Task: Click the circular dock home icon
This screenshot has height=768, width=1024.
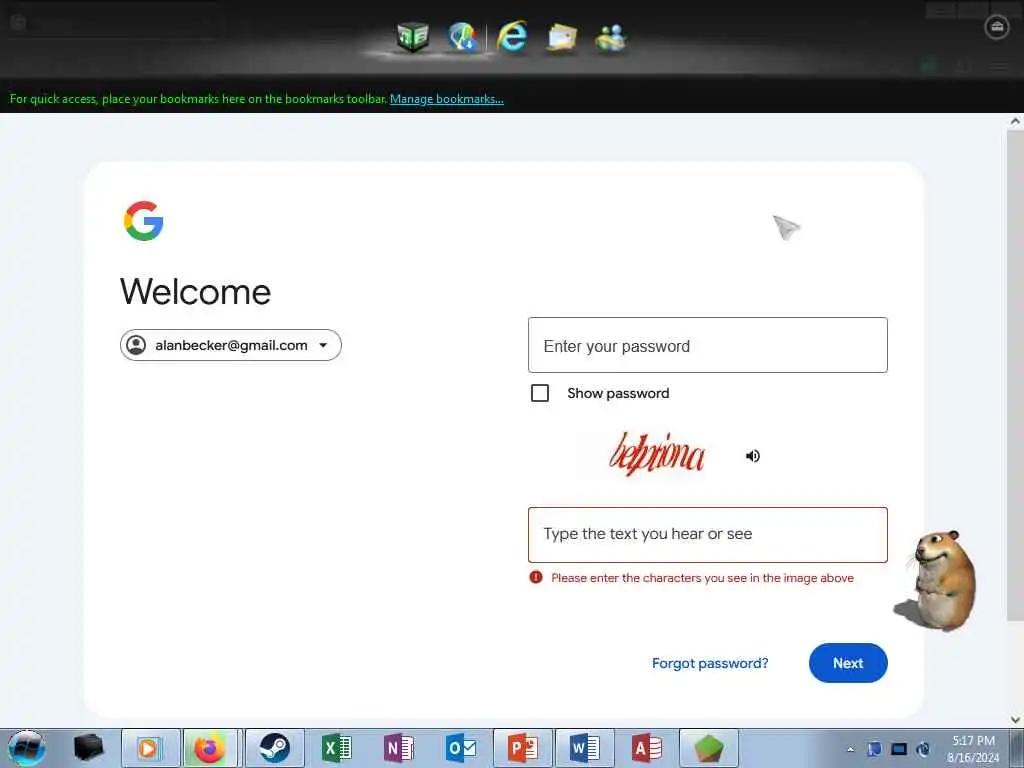Action: pos(997,27)
